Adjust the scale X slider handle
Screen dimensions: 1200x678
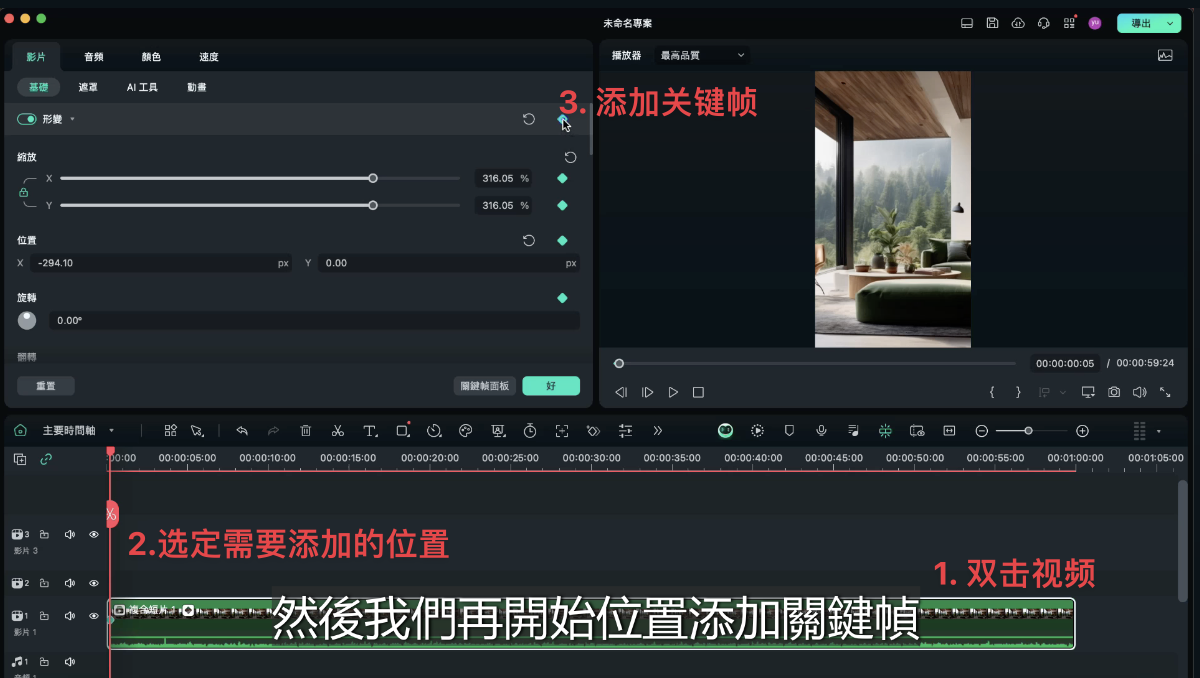[373, 178]
